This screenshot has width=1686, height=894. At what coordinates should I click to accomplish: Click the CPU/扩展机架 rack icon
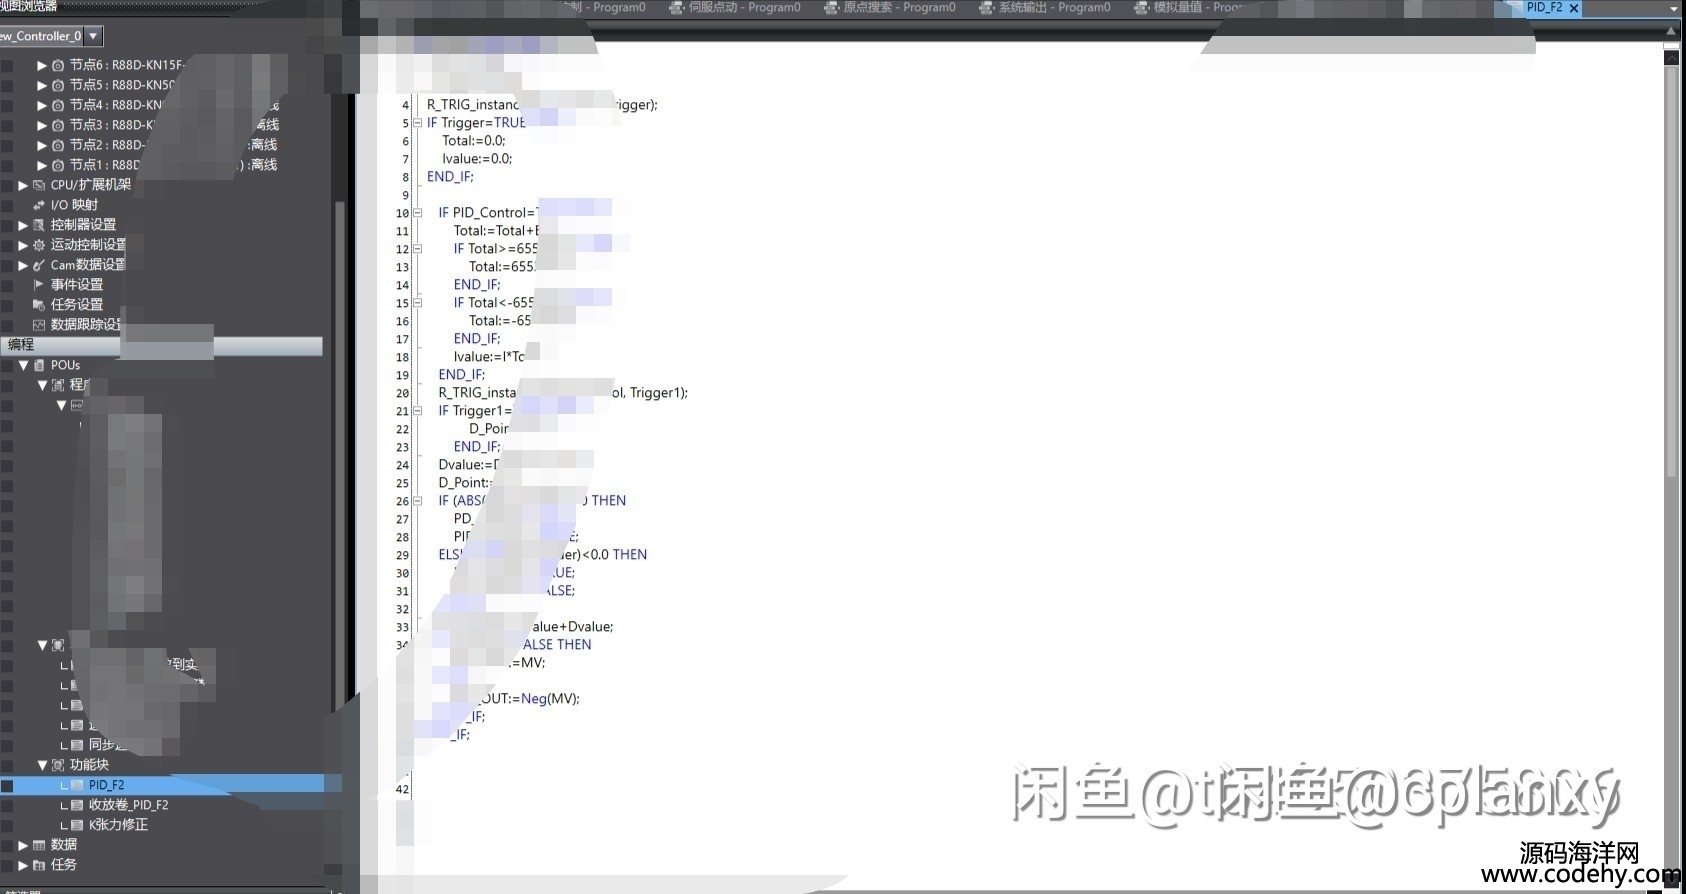coord(39,185)
